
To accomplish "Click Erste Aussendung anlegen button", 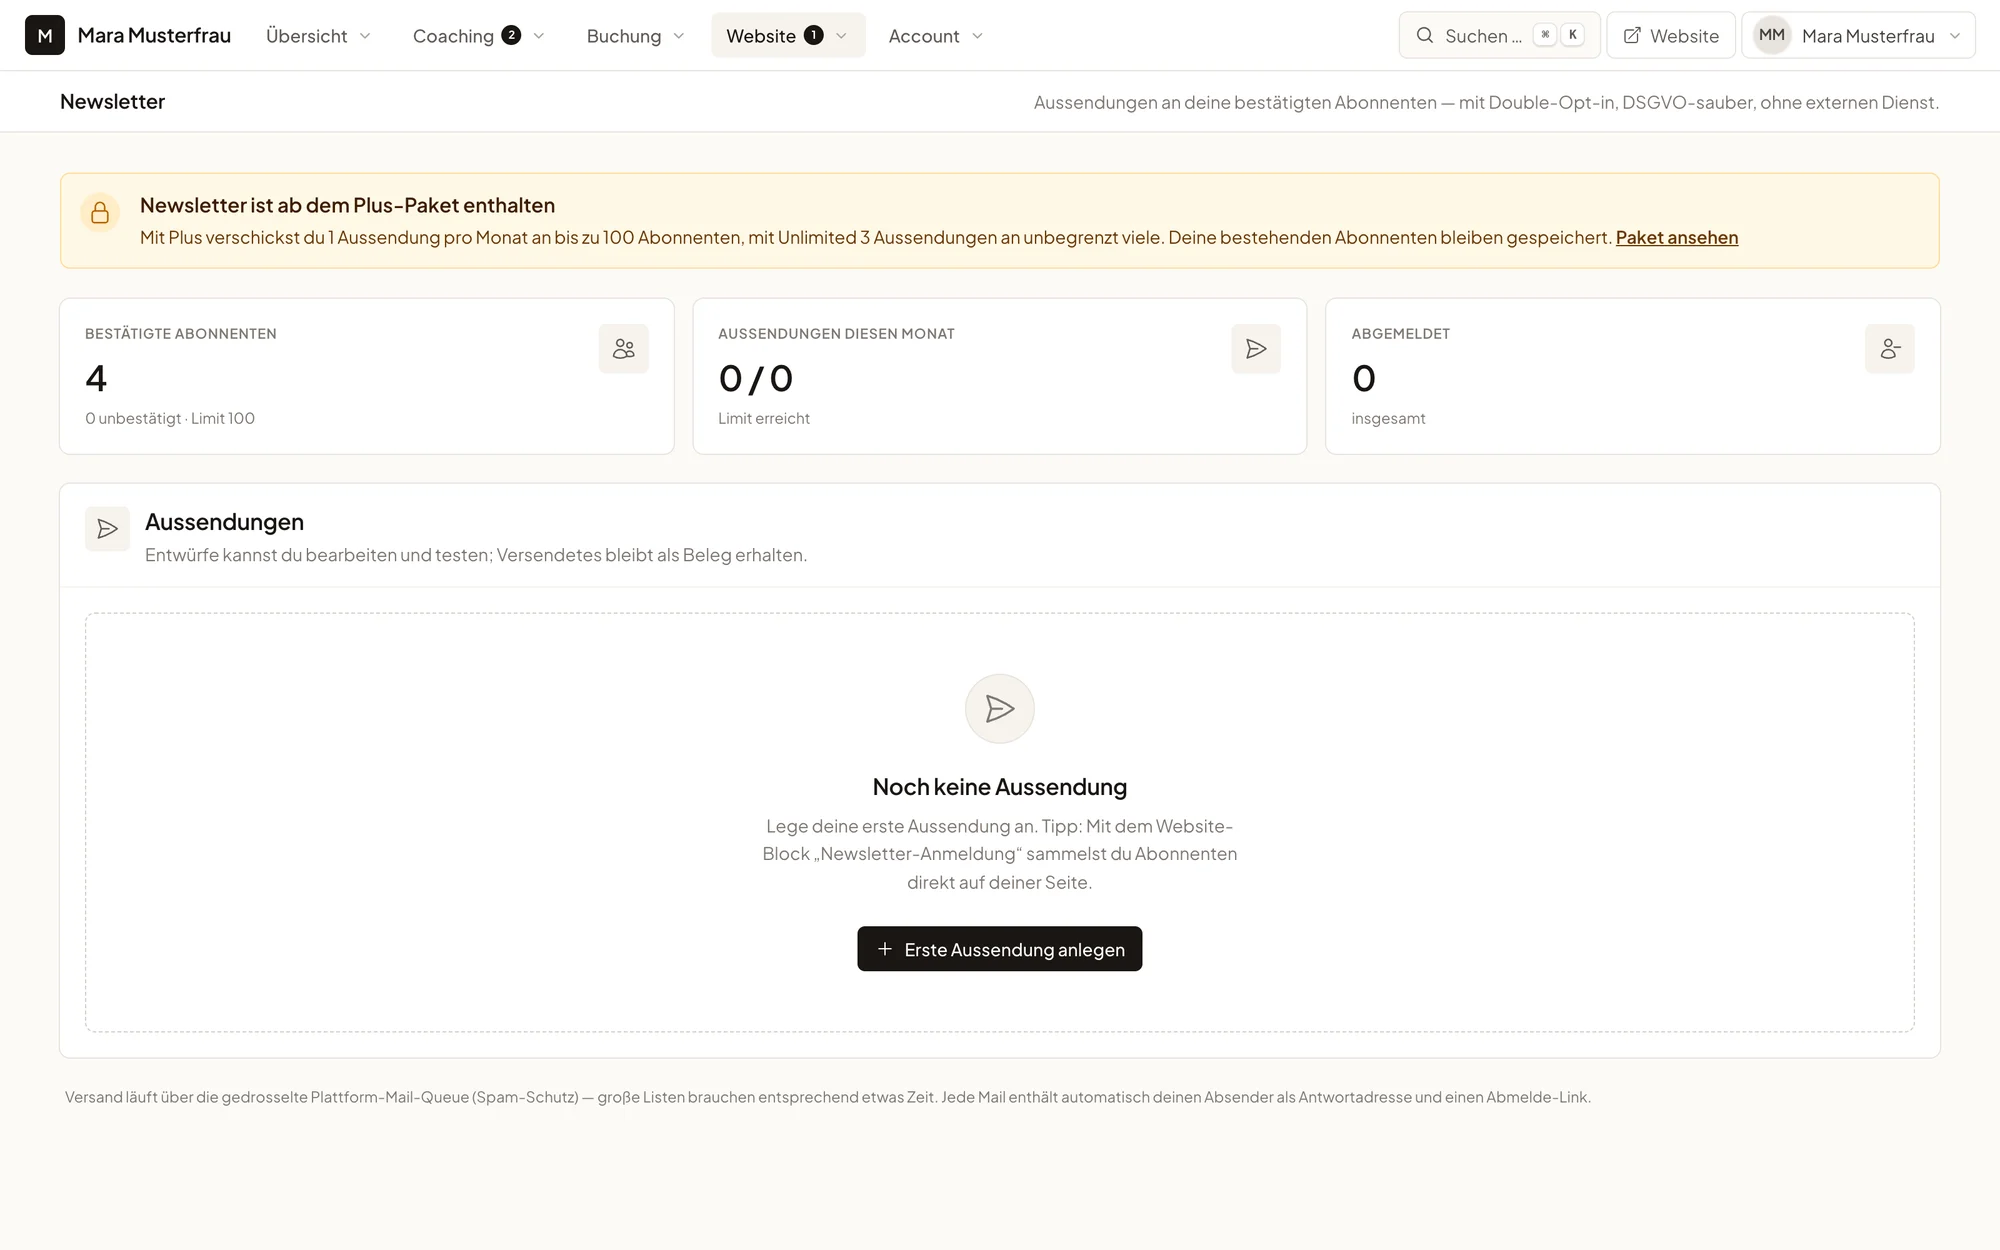I will click(1000, 949).
